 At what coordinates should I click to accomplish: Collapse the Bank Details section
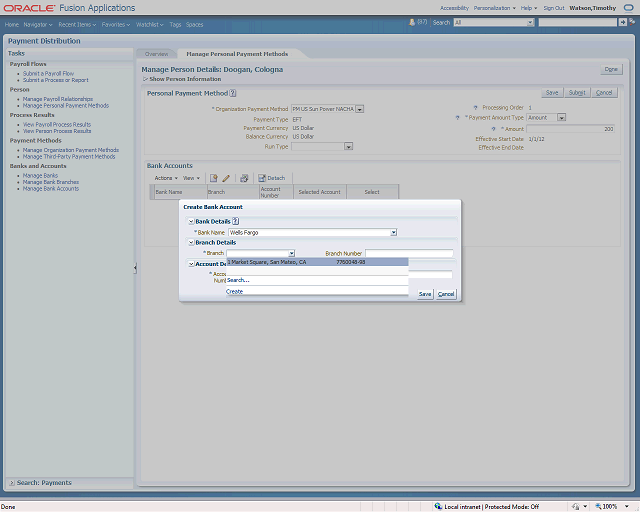[191, 221]
